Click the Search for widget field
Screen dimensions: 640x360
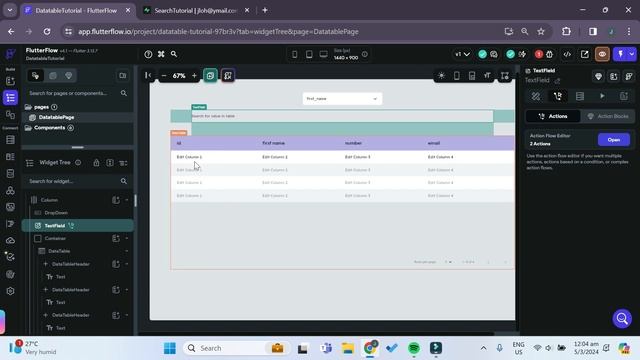(x=77, y=181)
